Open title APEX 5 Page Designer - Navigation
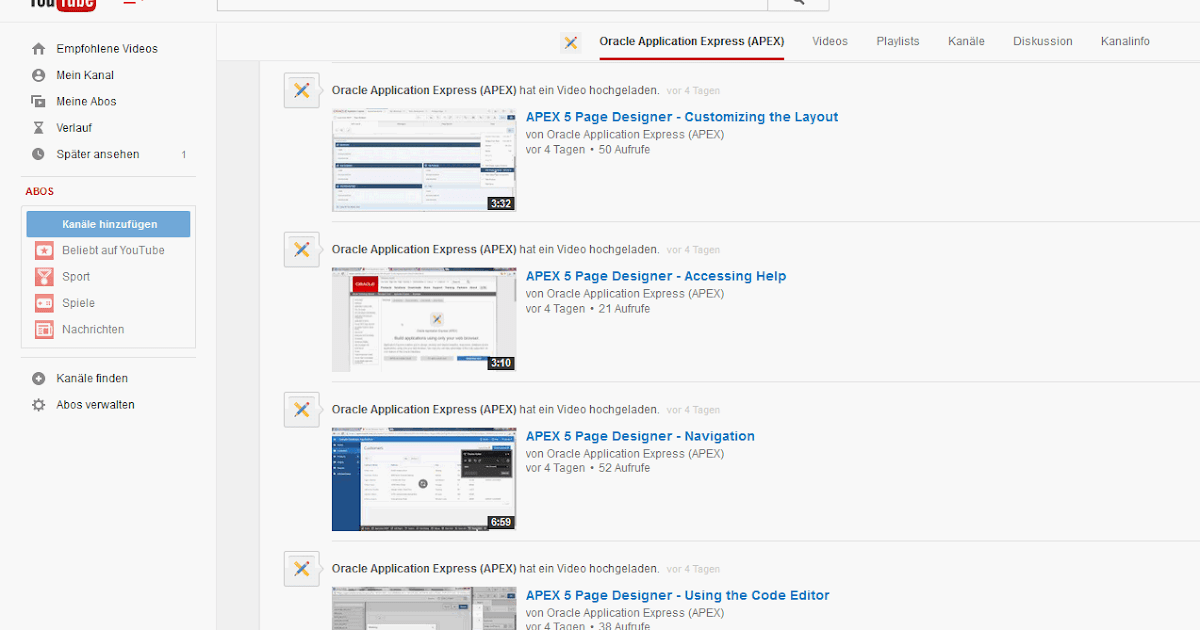The width and height of the screenshot is (1200, 630). [x=640, y=436]
